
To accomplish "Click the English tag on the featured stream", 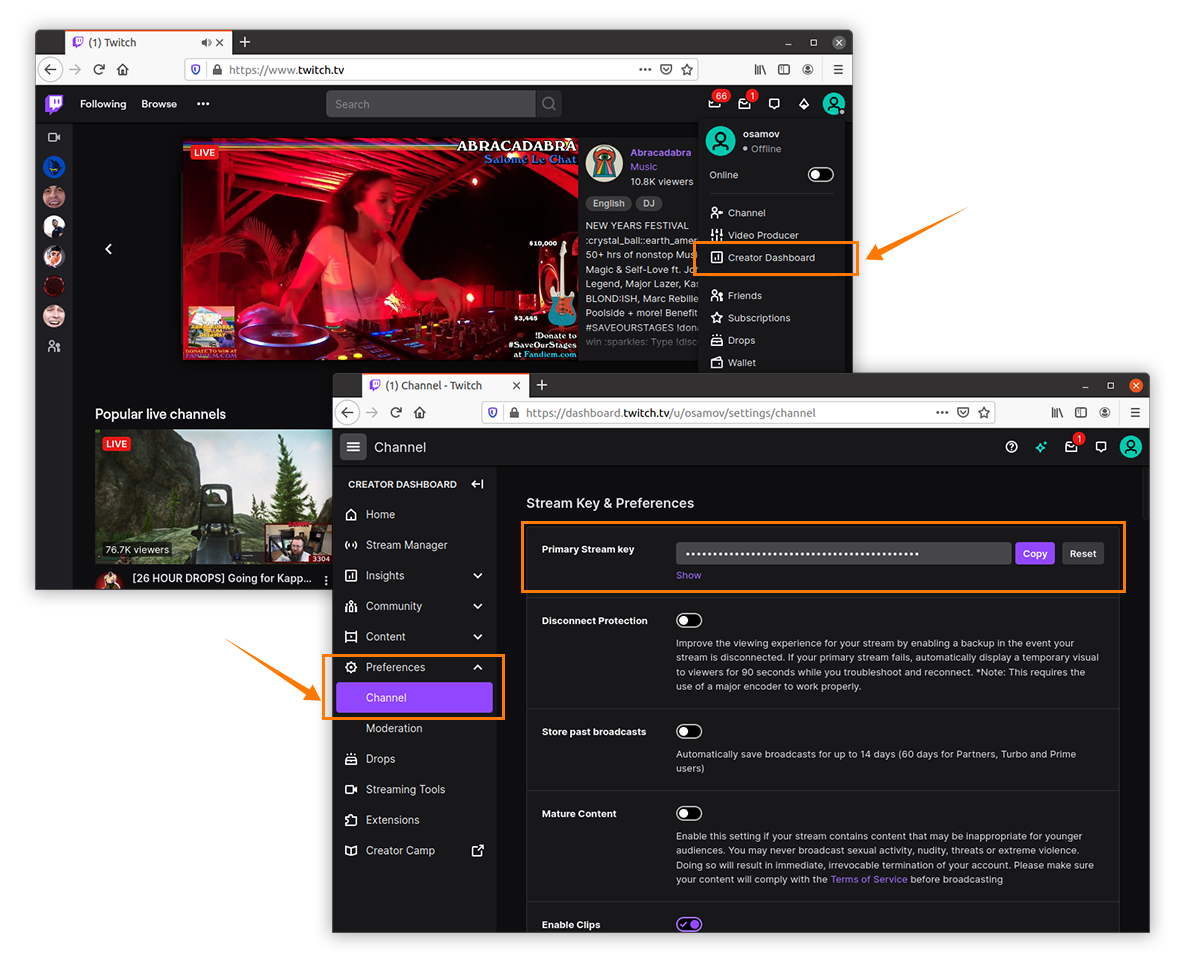I will [608, 203].
